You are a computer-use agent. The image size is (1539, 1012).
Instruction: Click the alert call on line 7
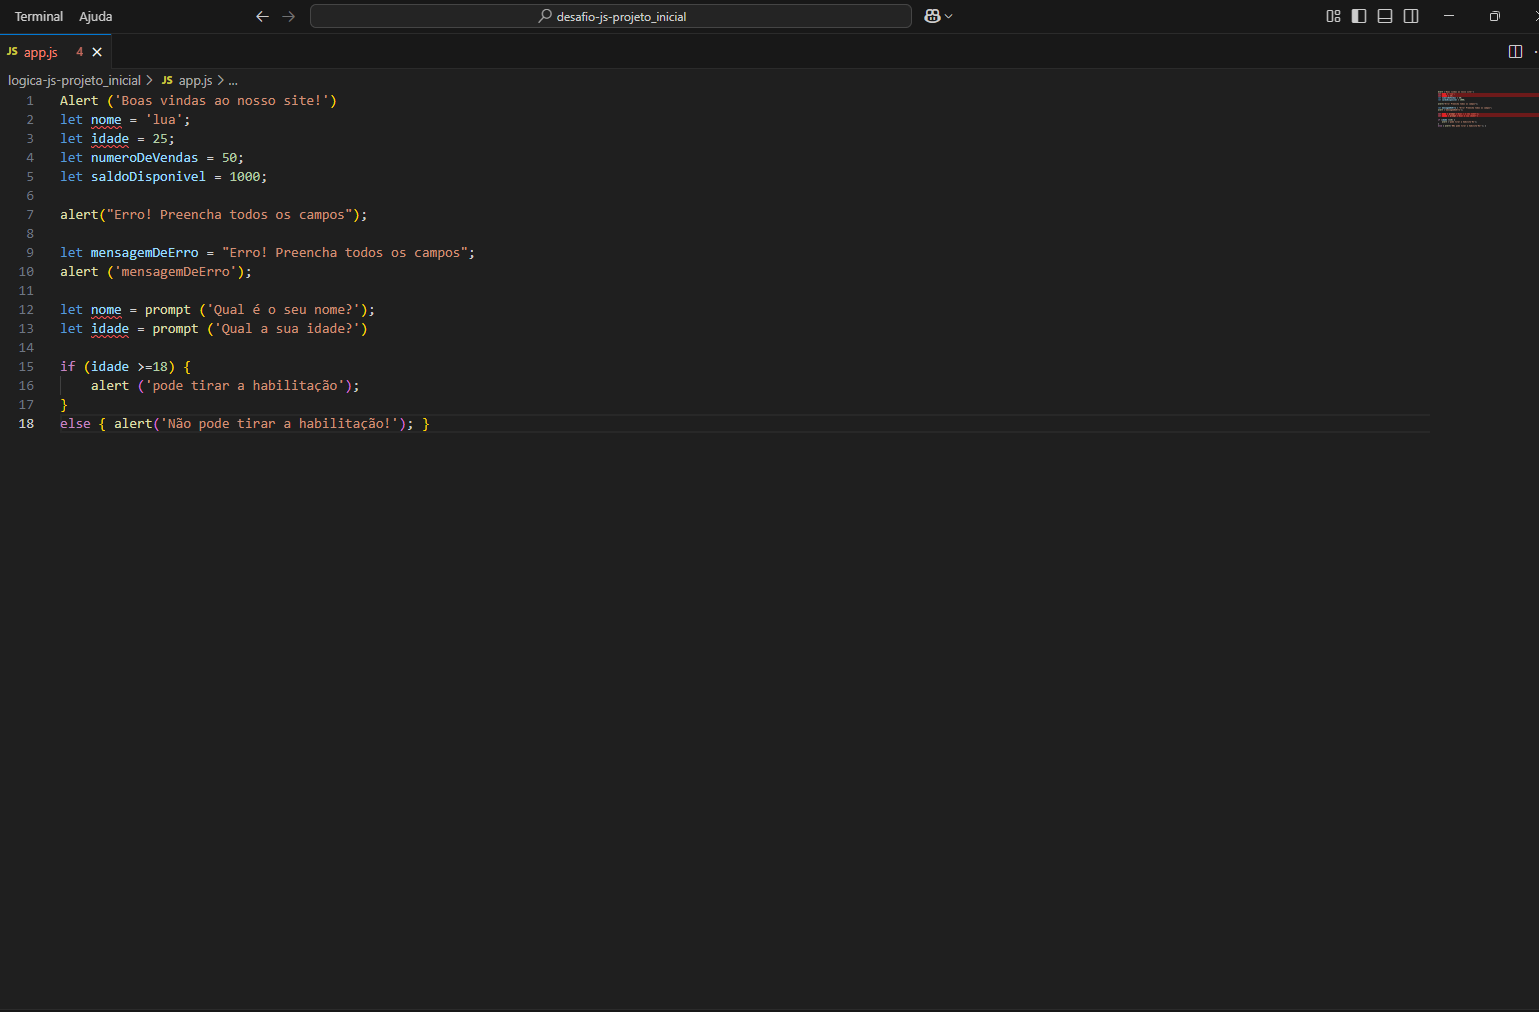click(x=79, y=214)
